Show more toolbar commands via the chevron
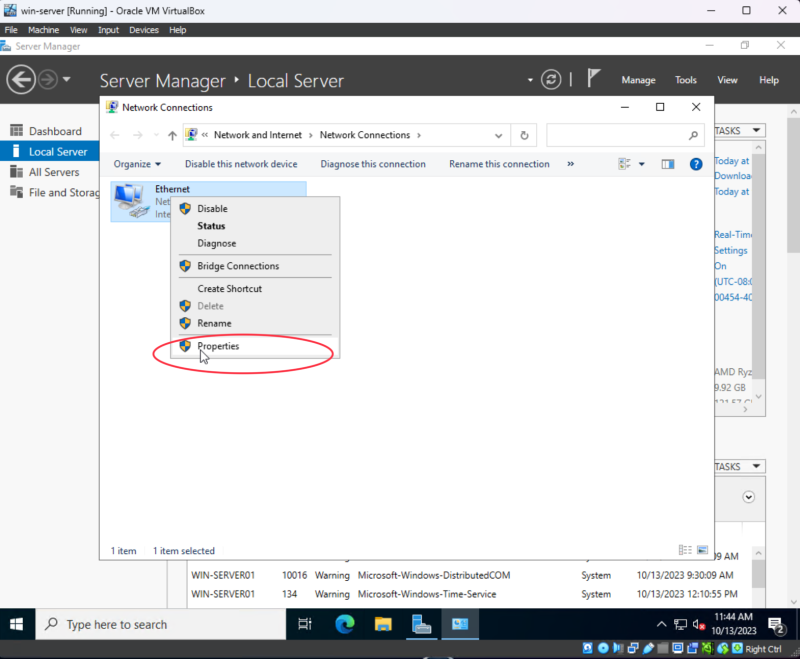The width and height of the screenshot is (800, 659). point(571,164)
